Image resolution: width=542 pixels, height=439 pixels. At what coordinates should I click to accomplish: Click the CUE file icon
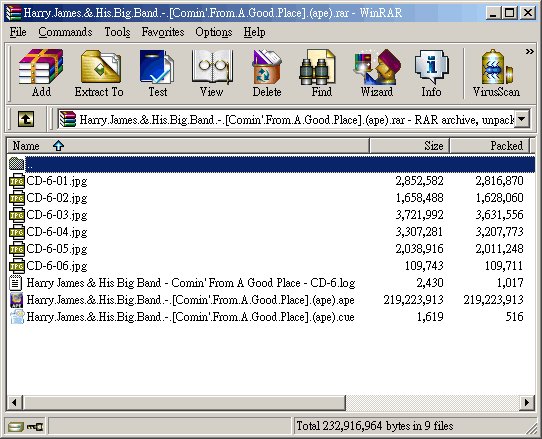(17, 317)
